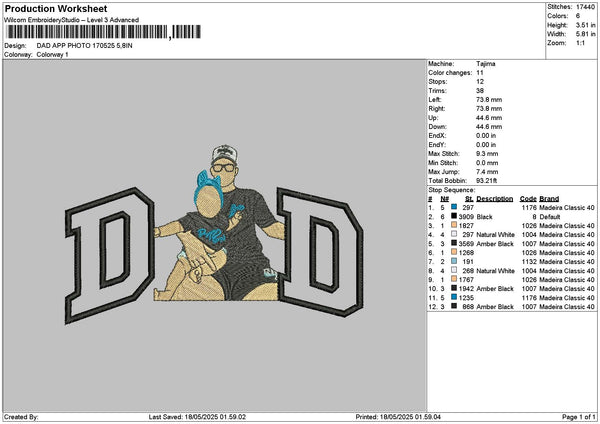Select the Amber Black swatch in row 5
Viewport: 600px width, 424px height.
click(454, 243)
